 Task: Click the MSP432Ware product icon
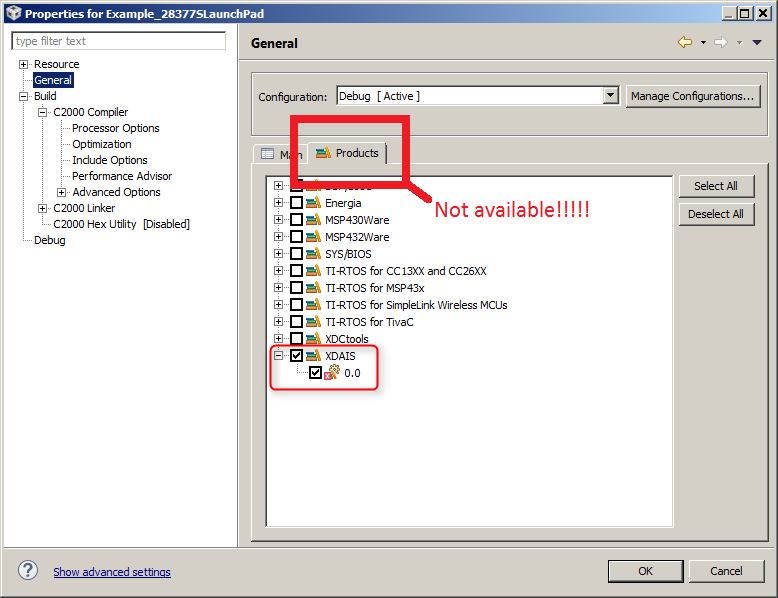pyautogui.click(x=313, y=236)
